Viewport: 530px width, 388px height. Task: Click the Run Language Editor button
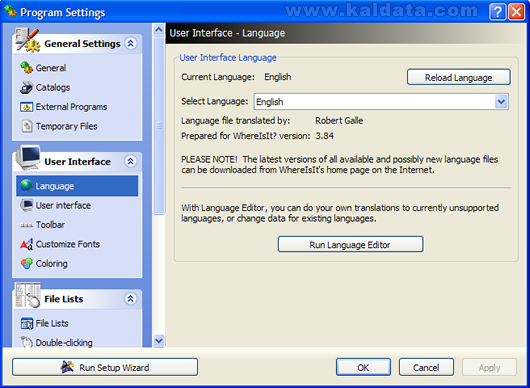pos(350,244)
